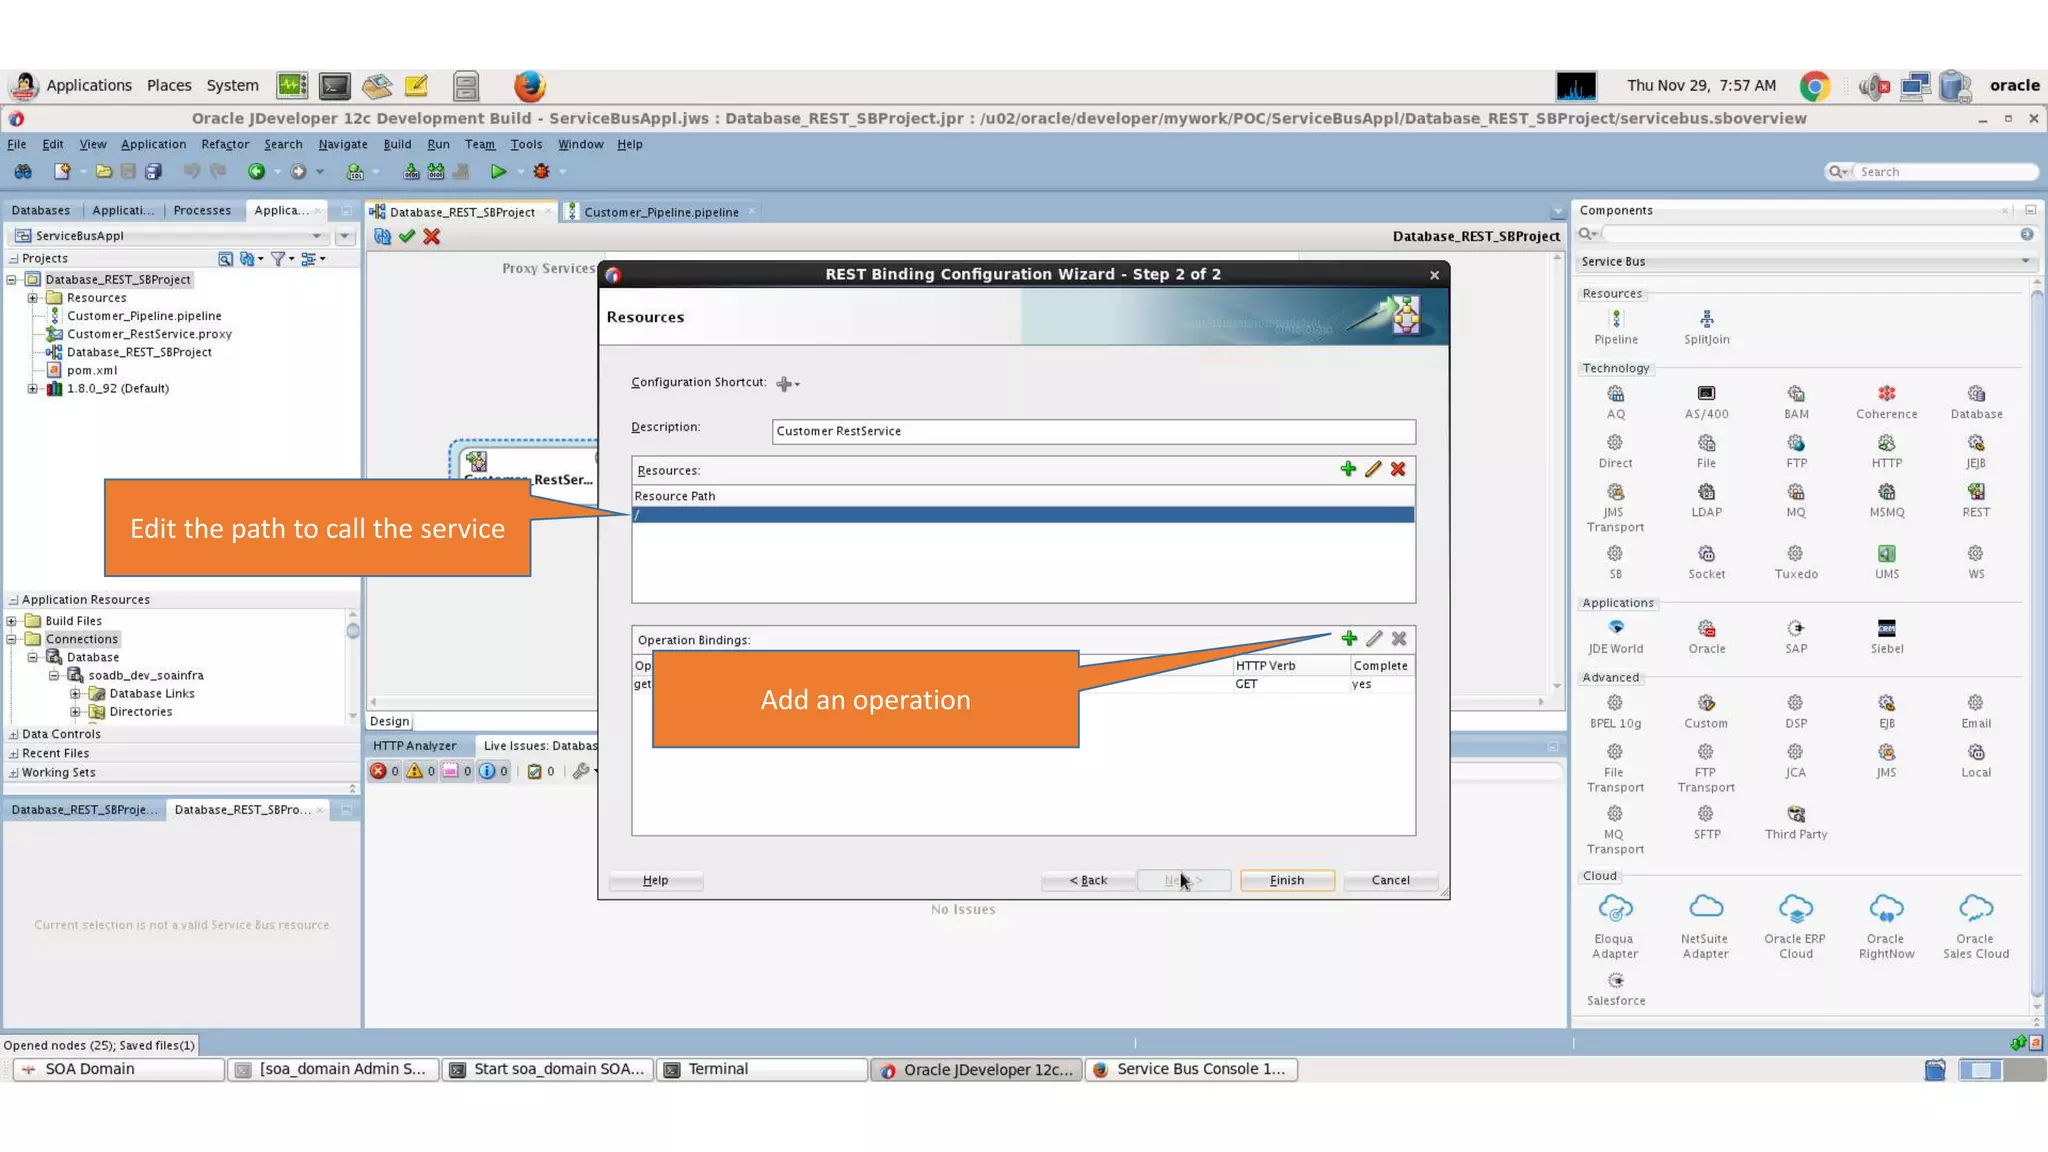The height and width of the screenshot is (1152, 2048).
Task: Click the Back button in wizard
Action: click(x=1088, y=880)
